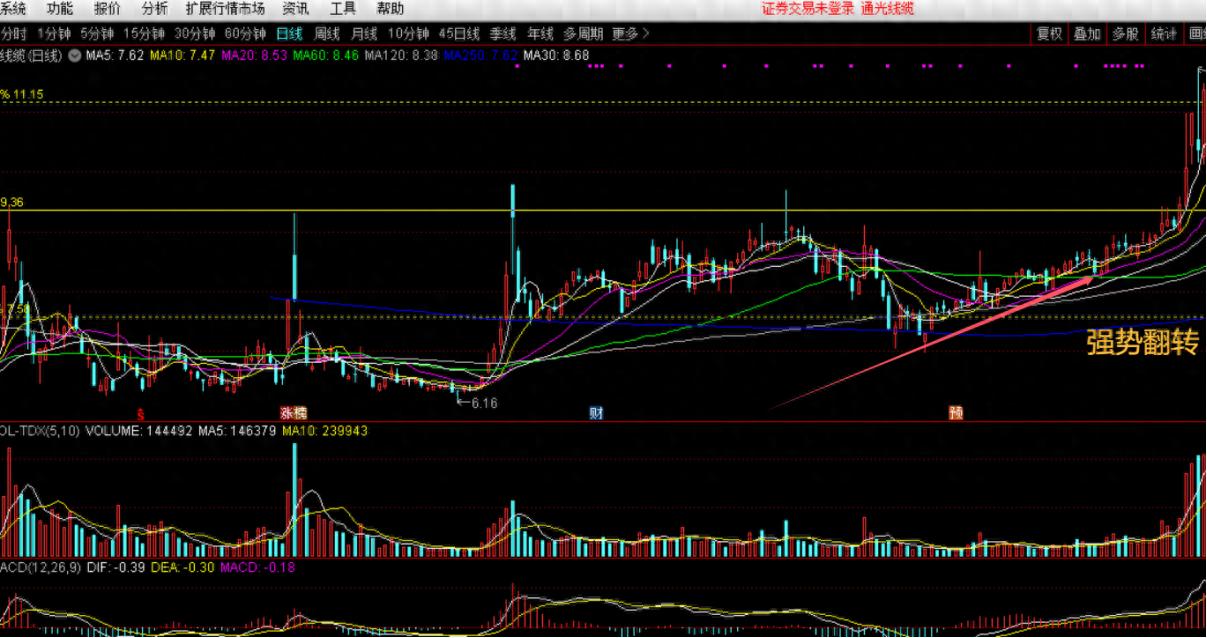Open the 扩展行情市场 menu

click(225, 9)
